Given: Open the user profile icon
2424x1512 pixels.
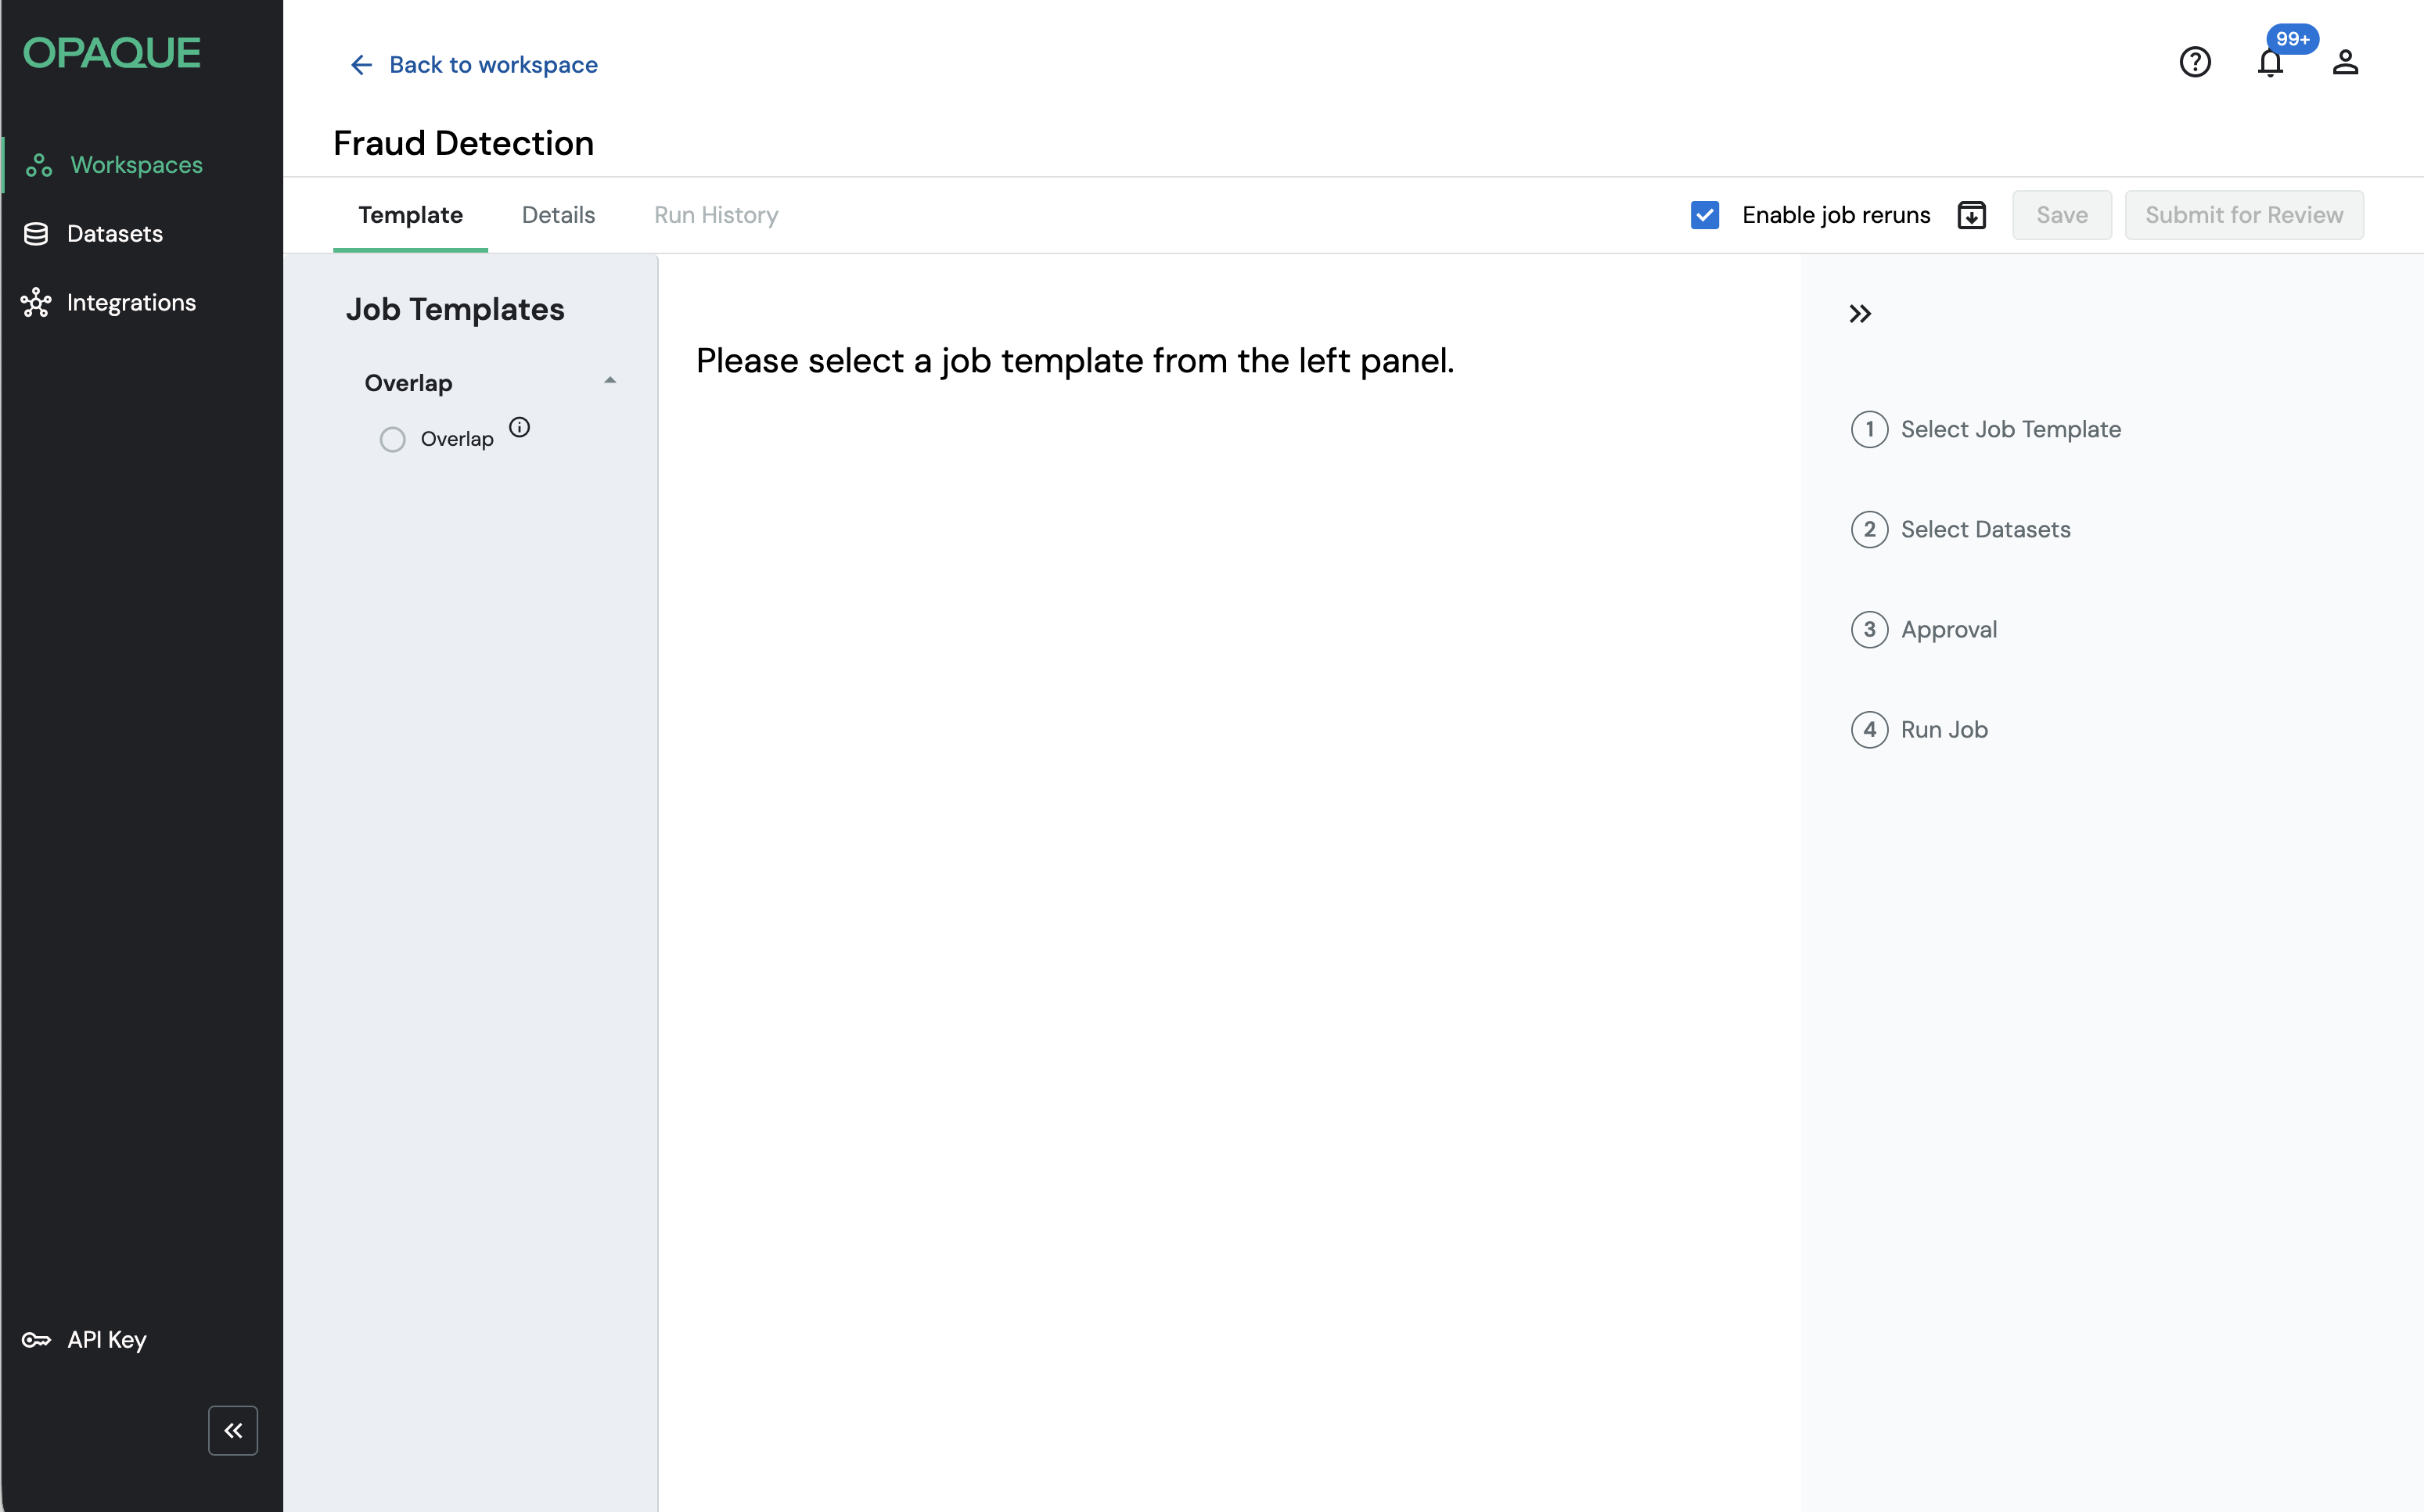Looking at the screenshot, I should pos(2345,63).
